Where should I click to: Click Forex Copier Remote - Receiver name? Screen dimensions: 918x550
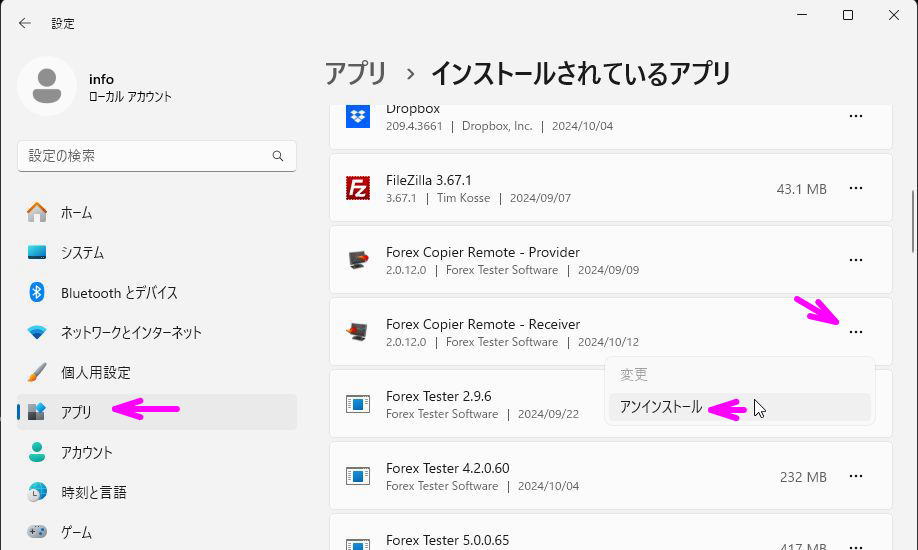pos(482,324)
